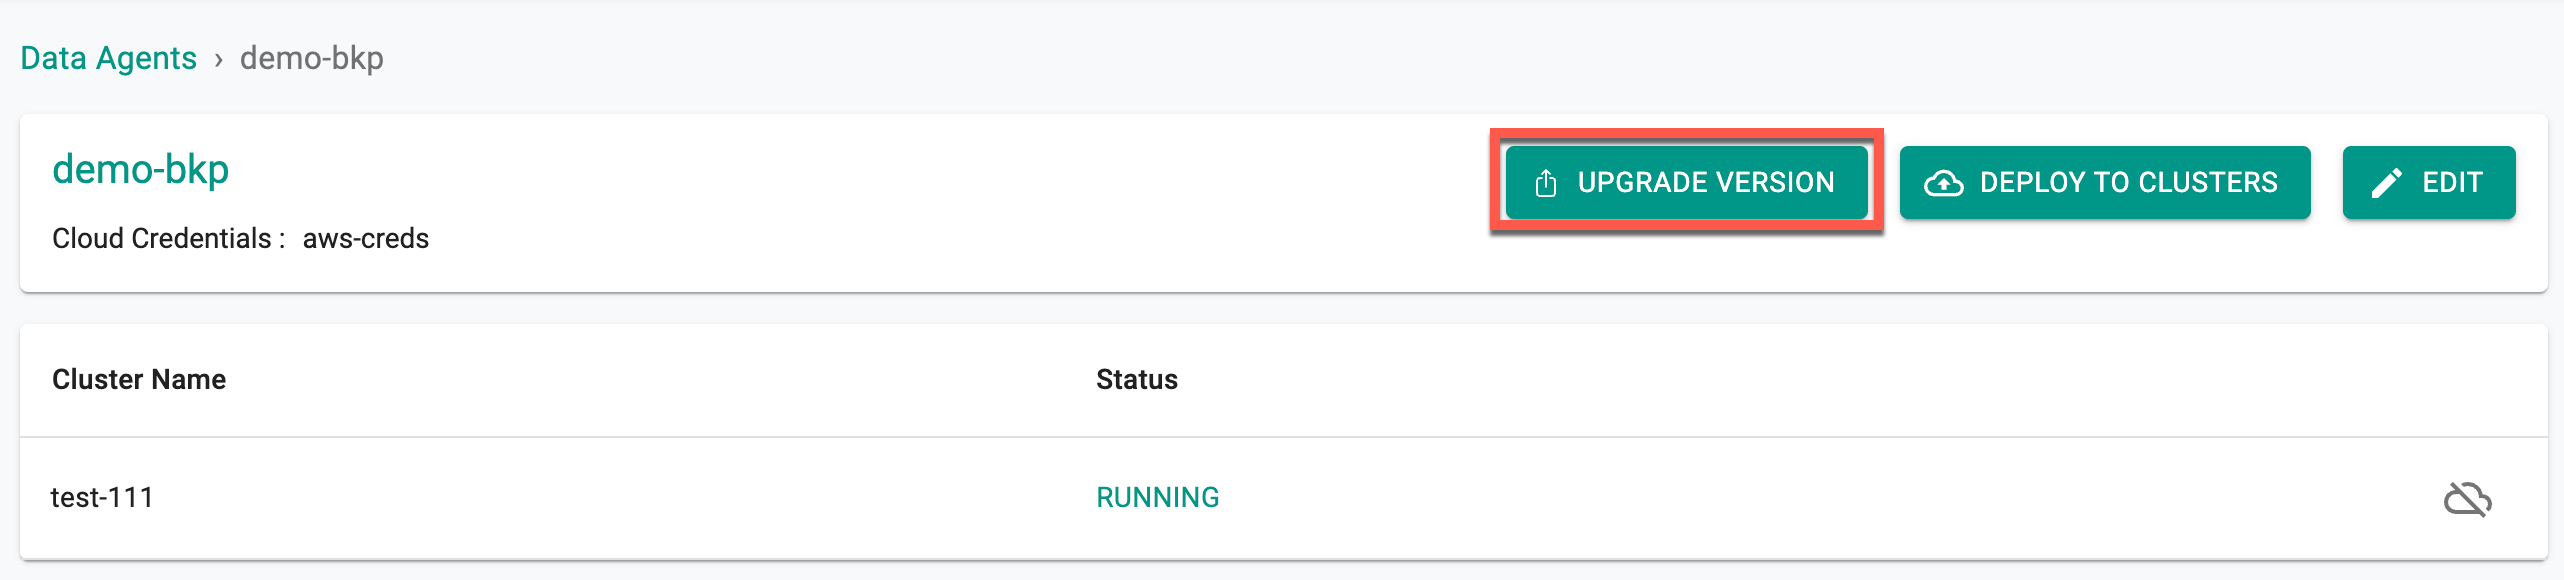Select the aws-creds credential value

click(366, 239)
